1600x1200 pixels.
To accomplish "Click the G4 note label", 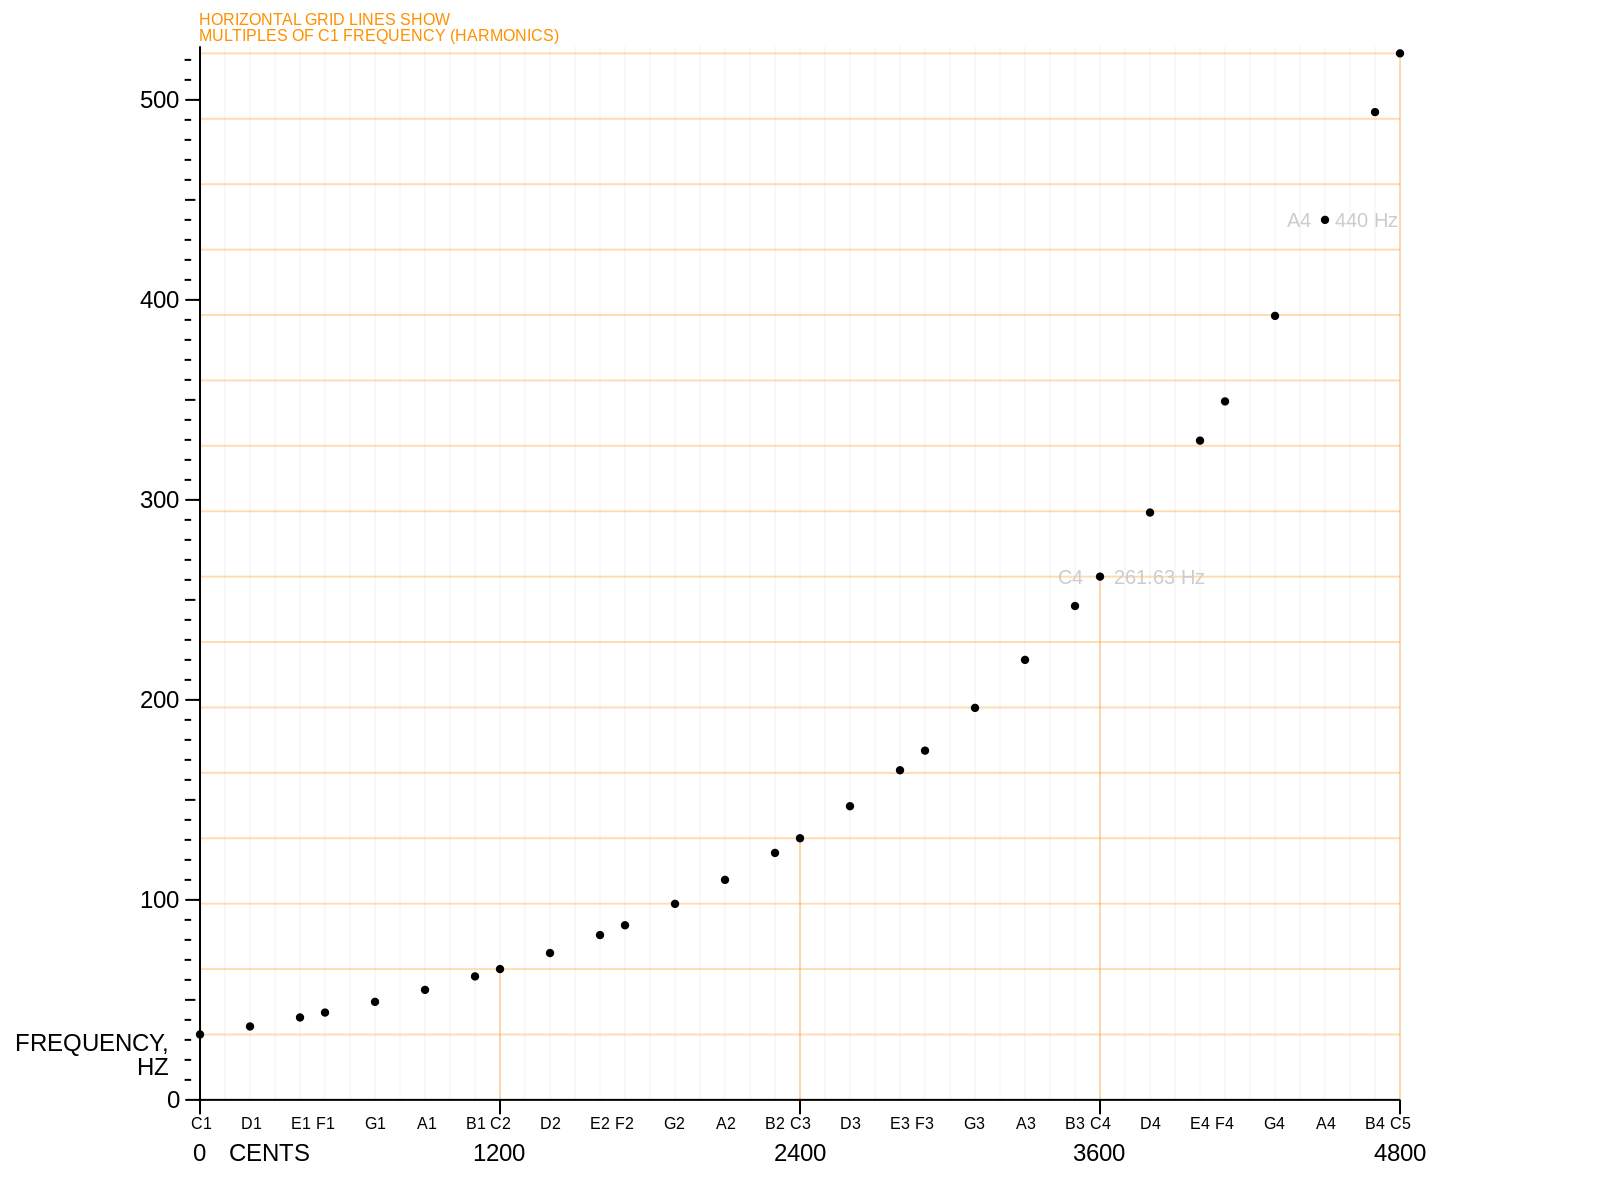I will click(1274, 1123).
